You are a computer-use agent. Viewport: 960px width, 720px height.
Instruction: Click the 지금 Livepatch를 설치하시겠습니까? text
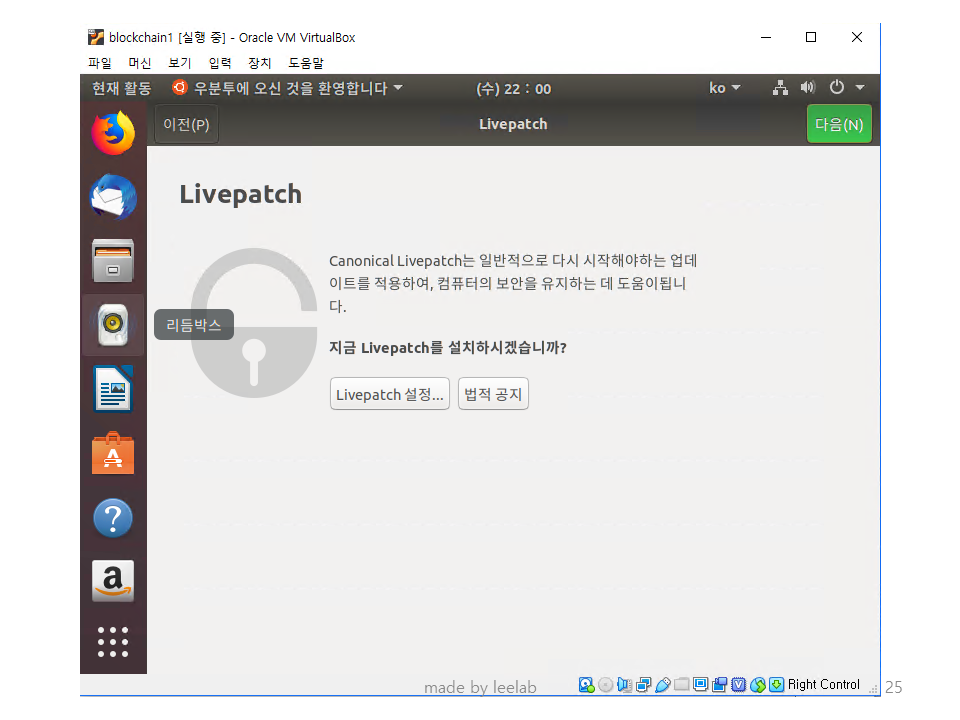point(448,348)
